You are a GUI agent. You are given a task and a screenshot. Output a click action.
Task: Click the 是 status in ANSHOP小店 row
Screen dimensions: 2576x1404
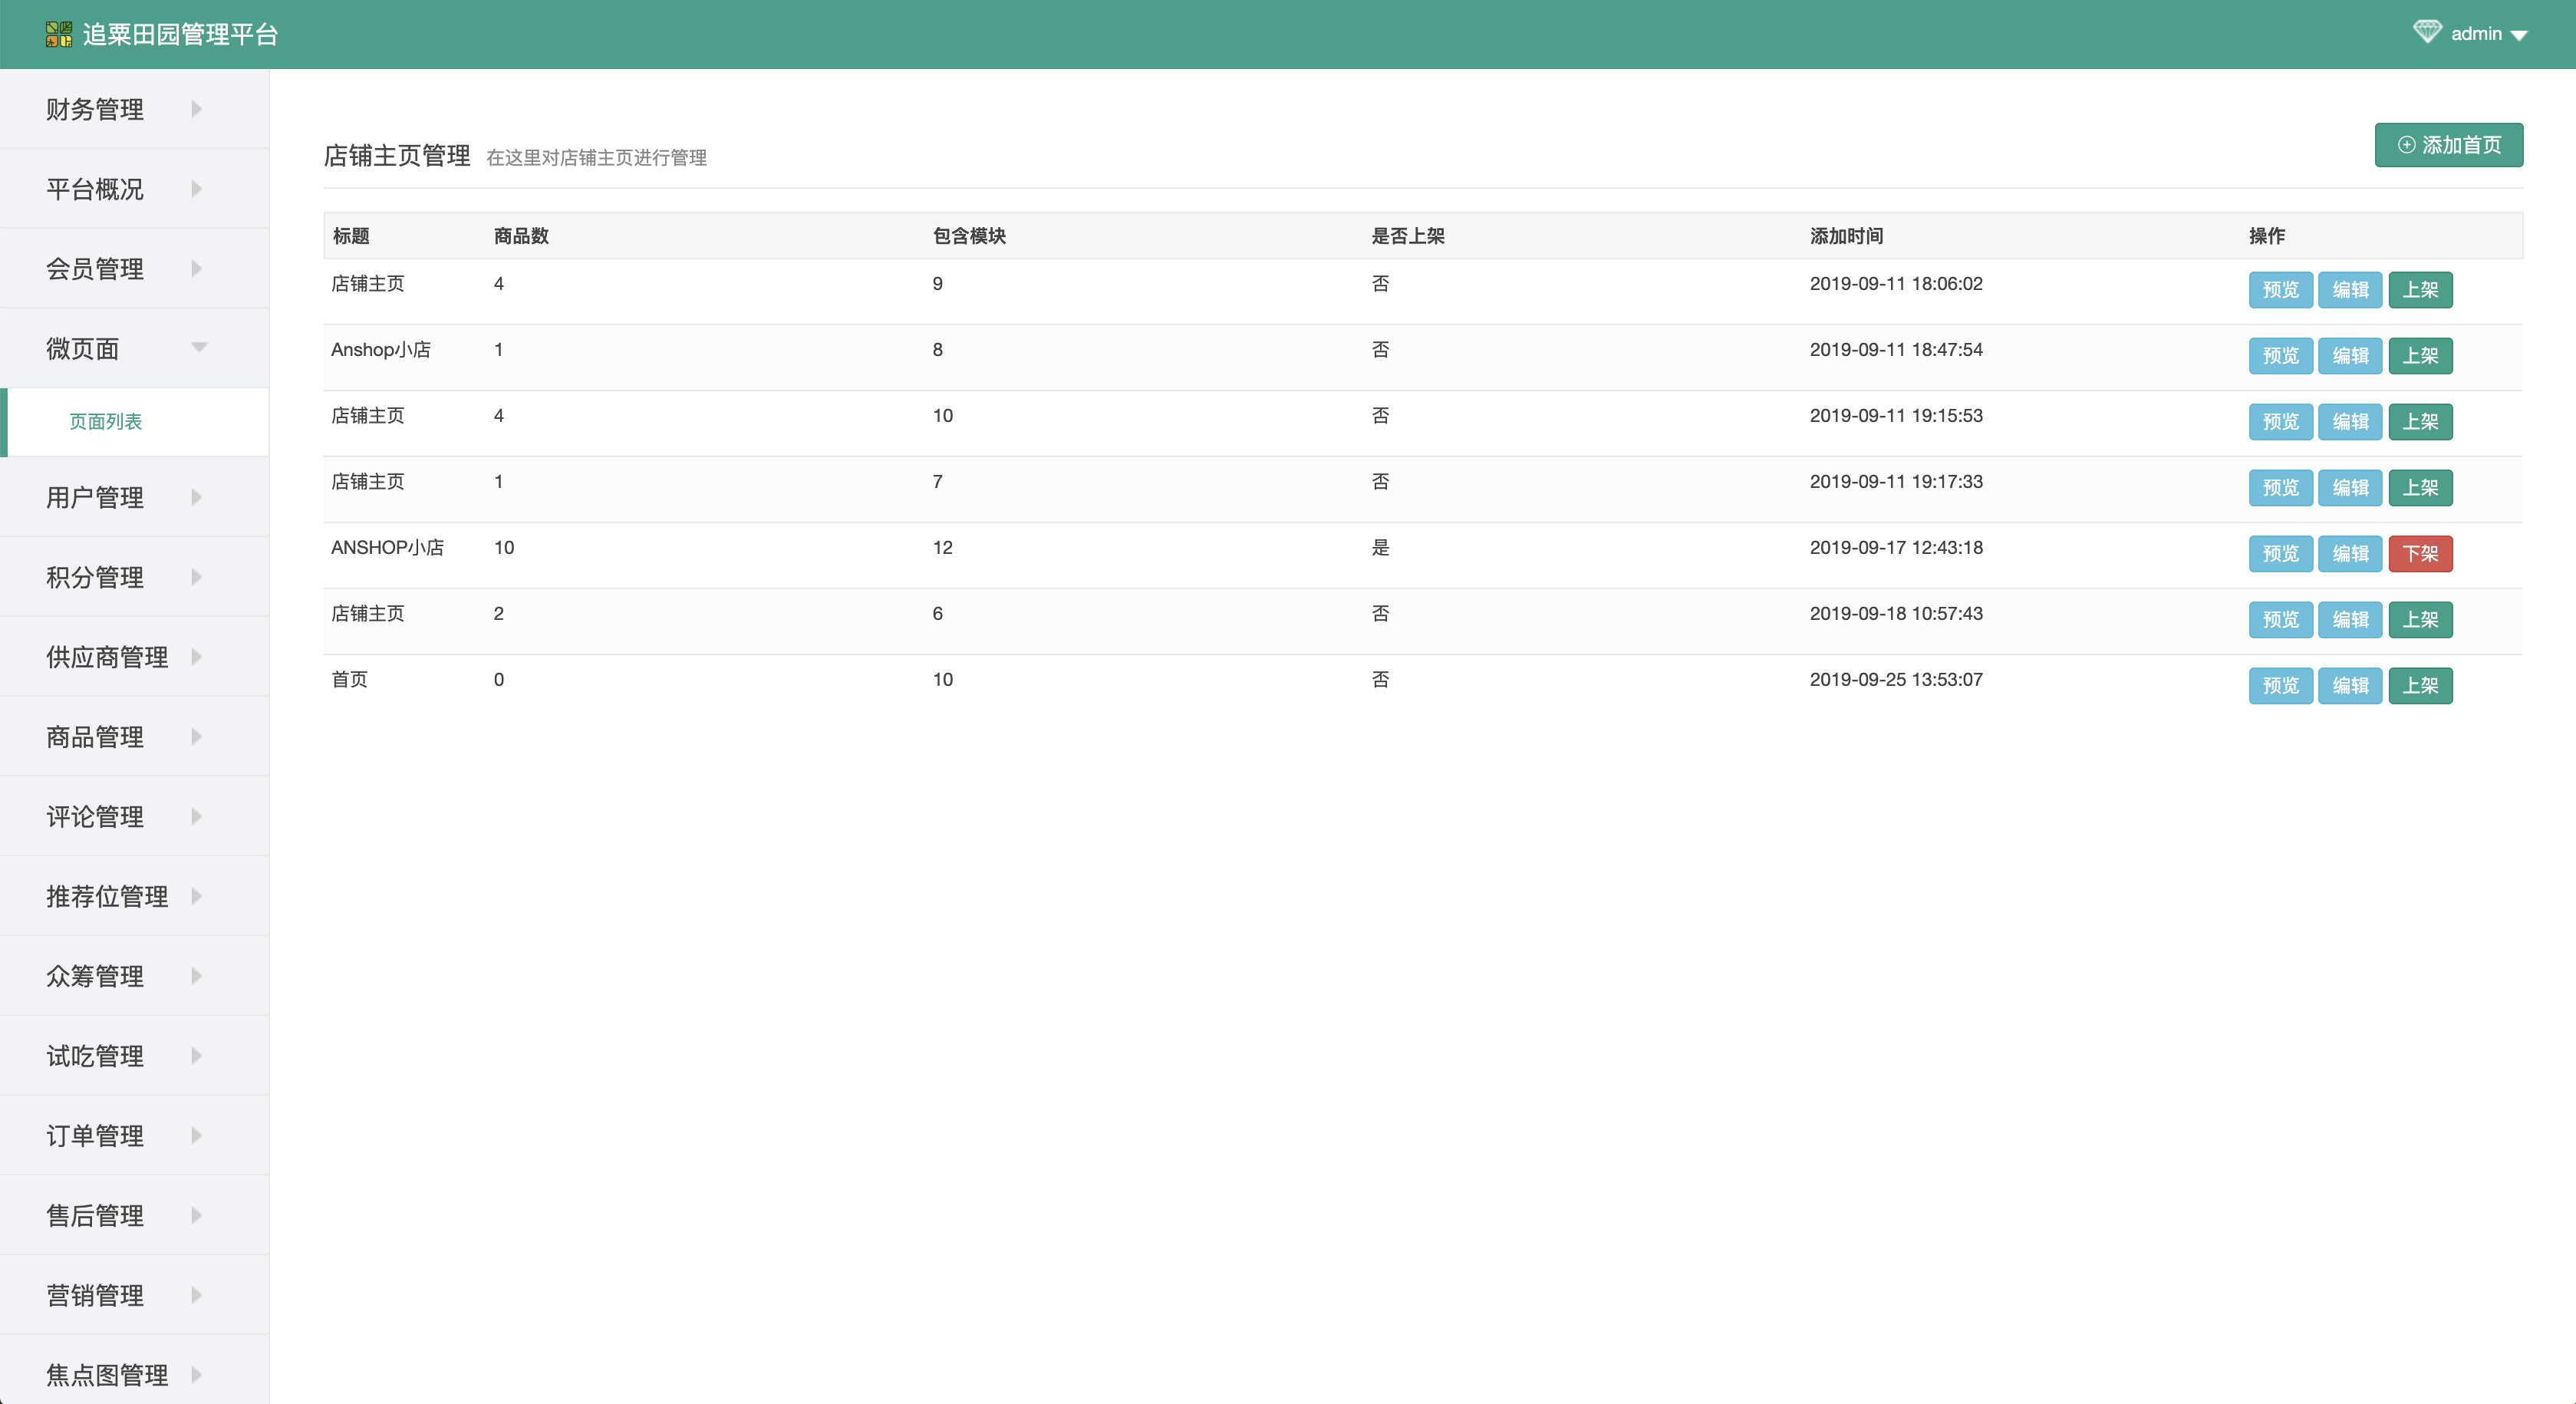coord(1380,548)
